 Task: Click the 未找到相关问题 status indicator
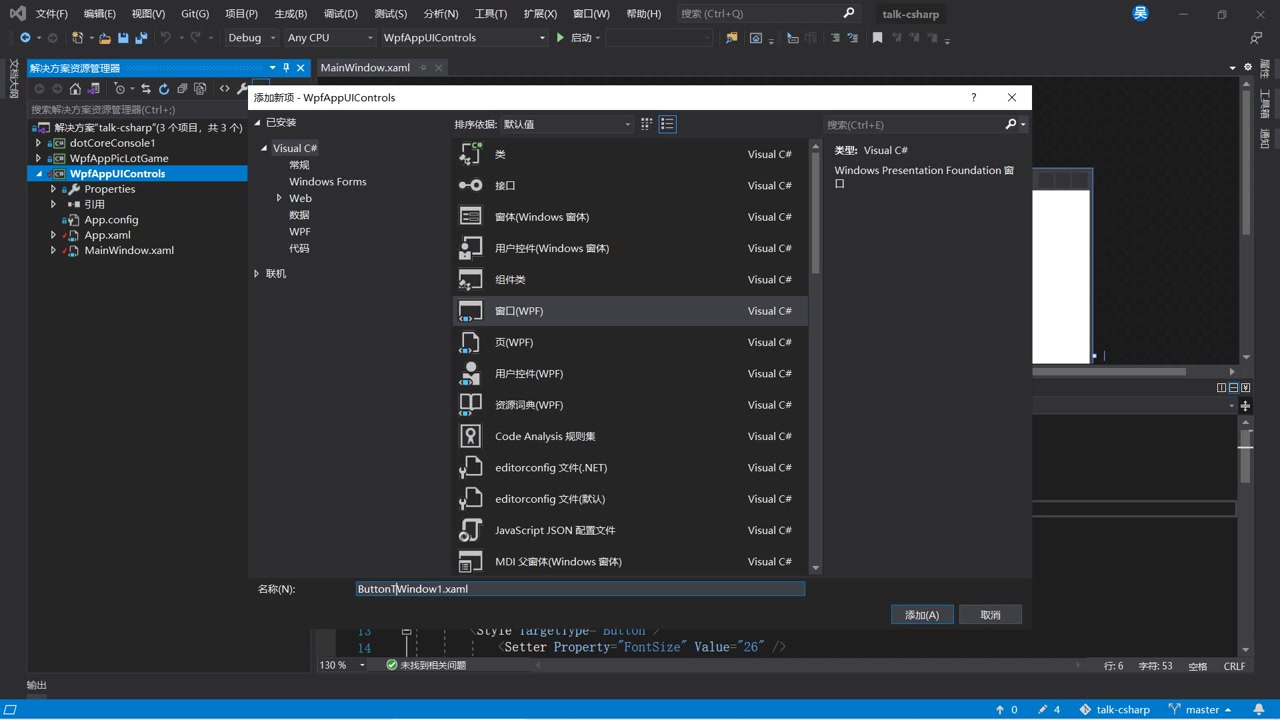point(426,665)
